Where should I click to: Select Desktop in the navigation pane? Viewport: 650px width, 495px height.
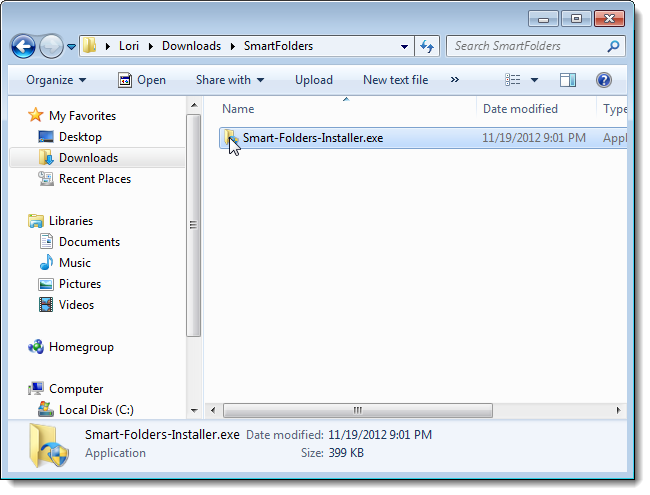point(80,137)
